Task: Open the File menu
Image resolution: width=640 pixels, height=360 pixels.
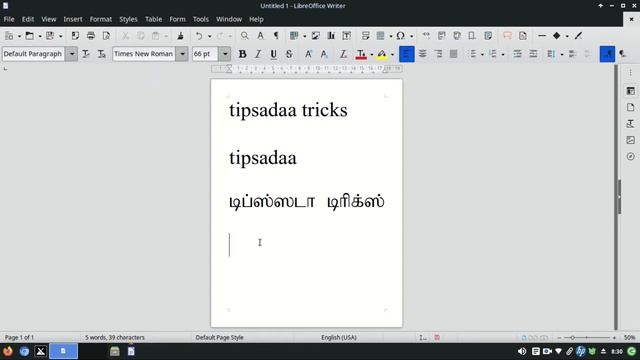Action: (x=9, y=19)
